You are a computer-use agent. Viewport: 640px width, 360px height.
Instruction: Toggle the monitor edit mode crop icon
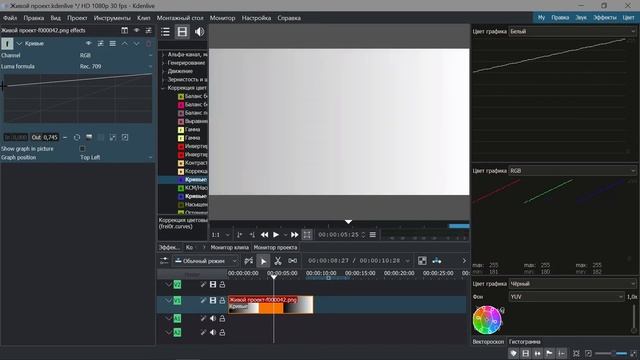307,234
